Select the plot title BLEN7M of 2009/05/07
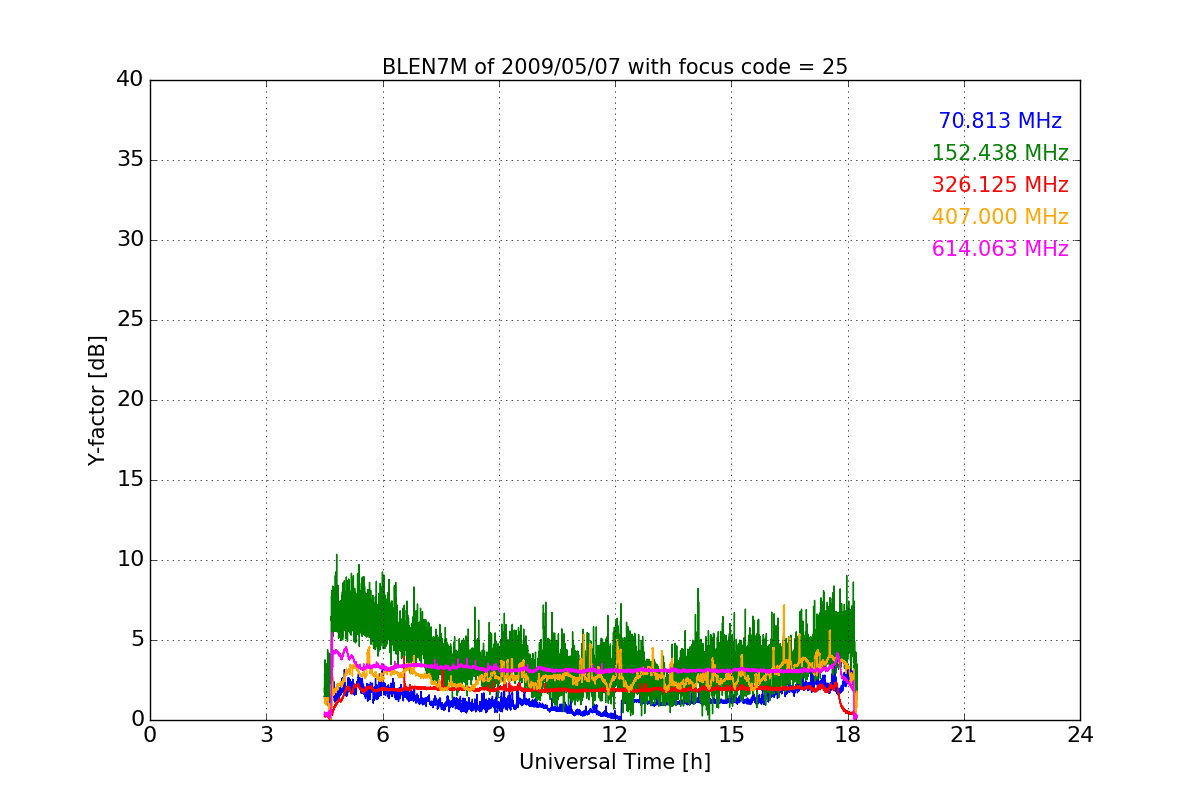This screenshot has width=1200, height=800. 614,67
